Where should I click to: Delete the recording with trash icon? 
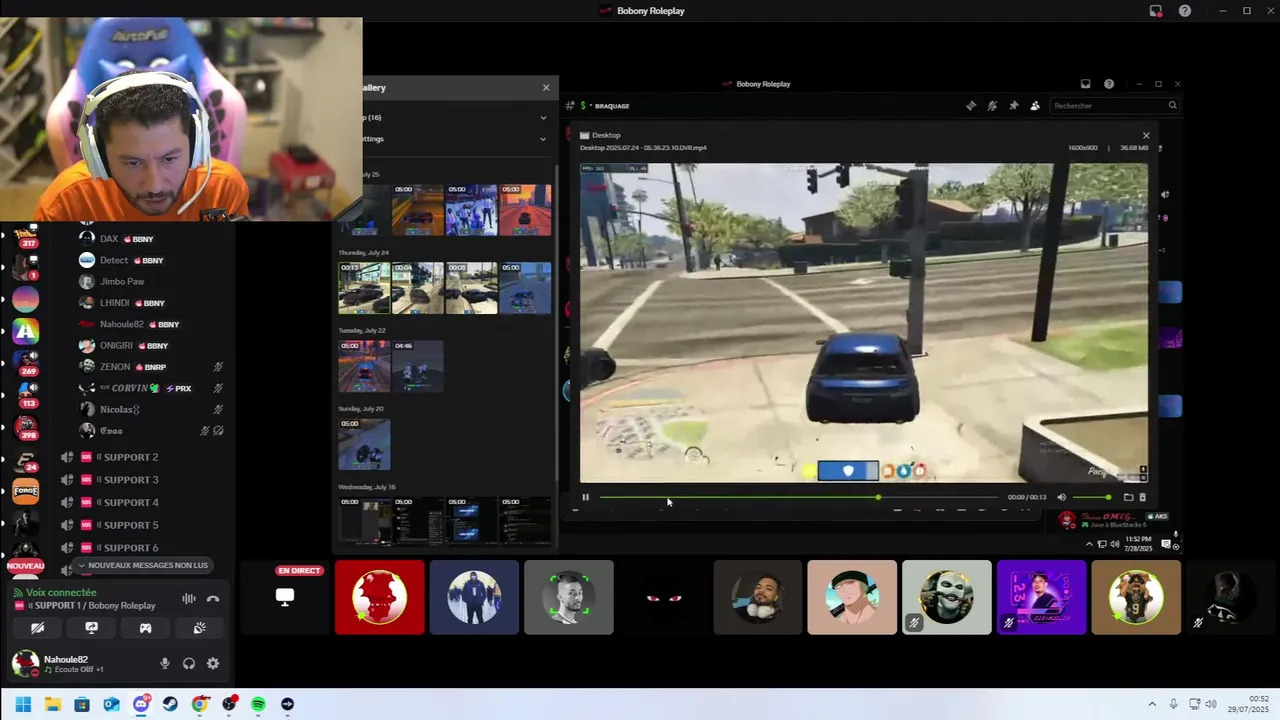(1142, 497)
